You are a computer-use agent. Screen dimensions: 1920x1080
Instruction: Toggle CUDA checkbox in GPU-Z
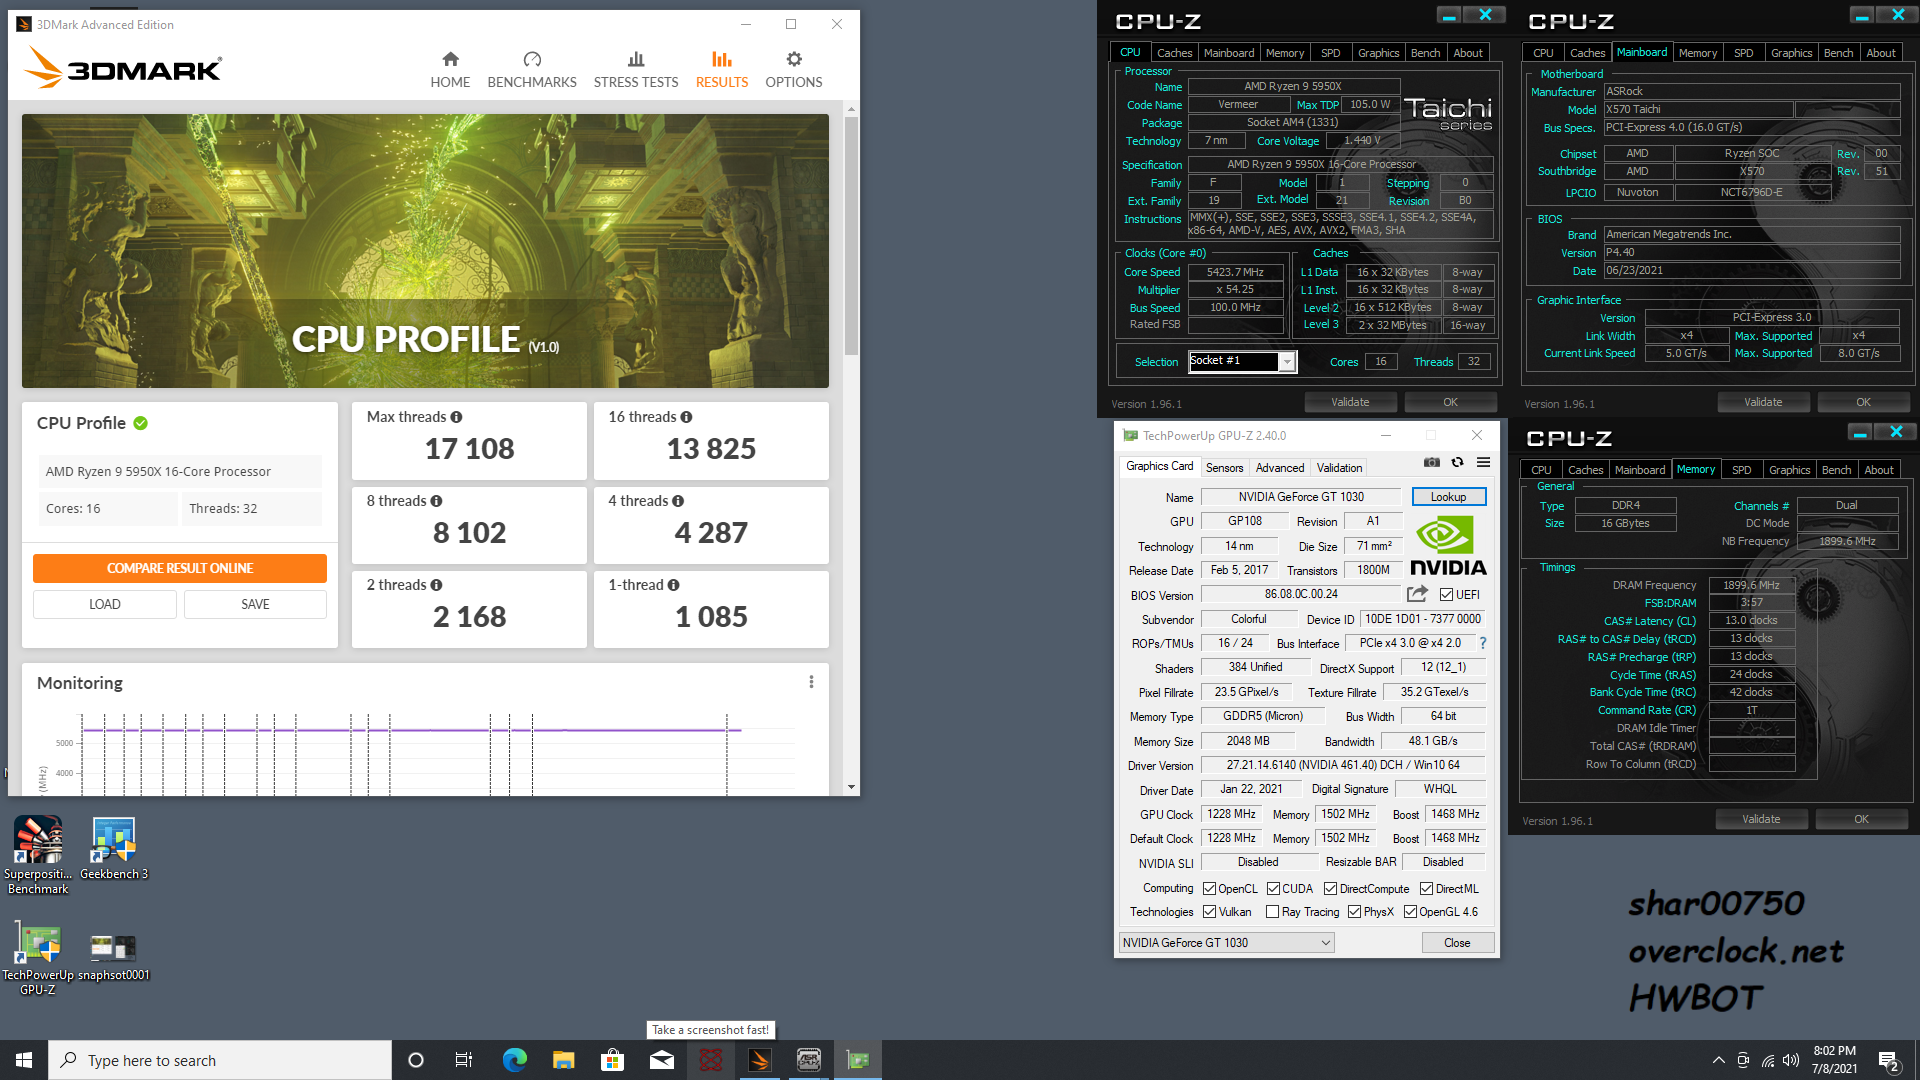[1273, 889]
